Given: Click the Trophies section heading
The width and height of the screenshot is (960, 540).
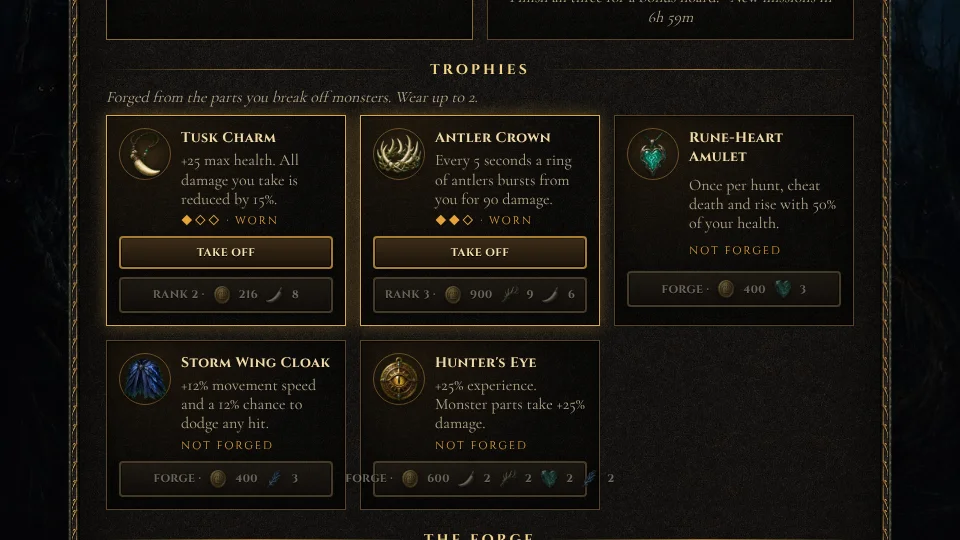Looking at the screenshot, I should (x=479, y=69).
